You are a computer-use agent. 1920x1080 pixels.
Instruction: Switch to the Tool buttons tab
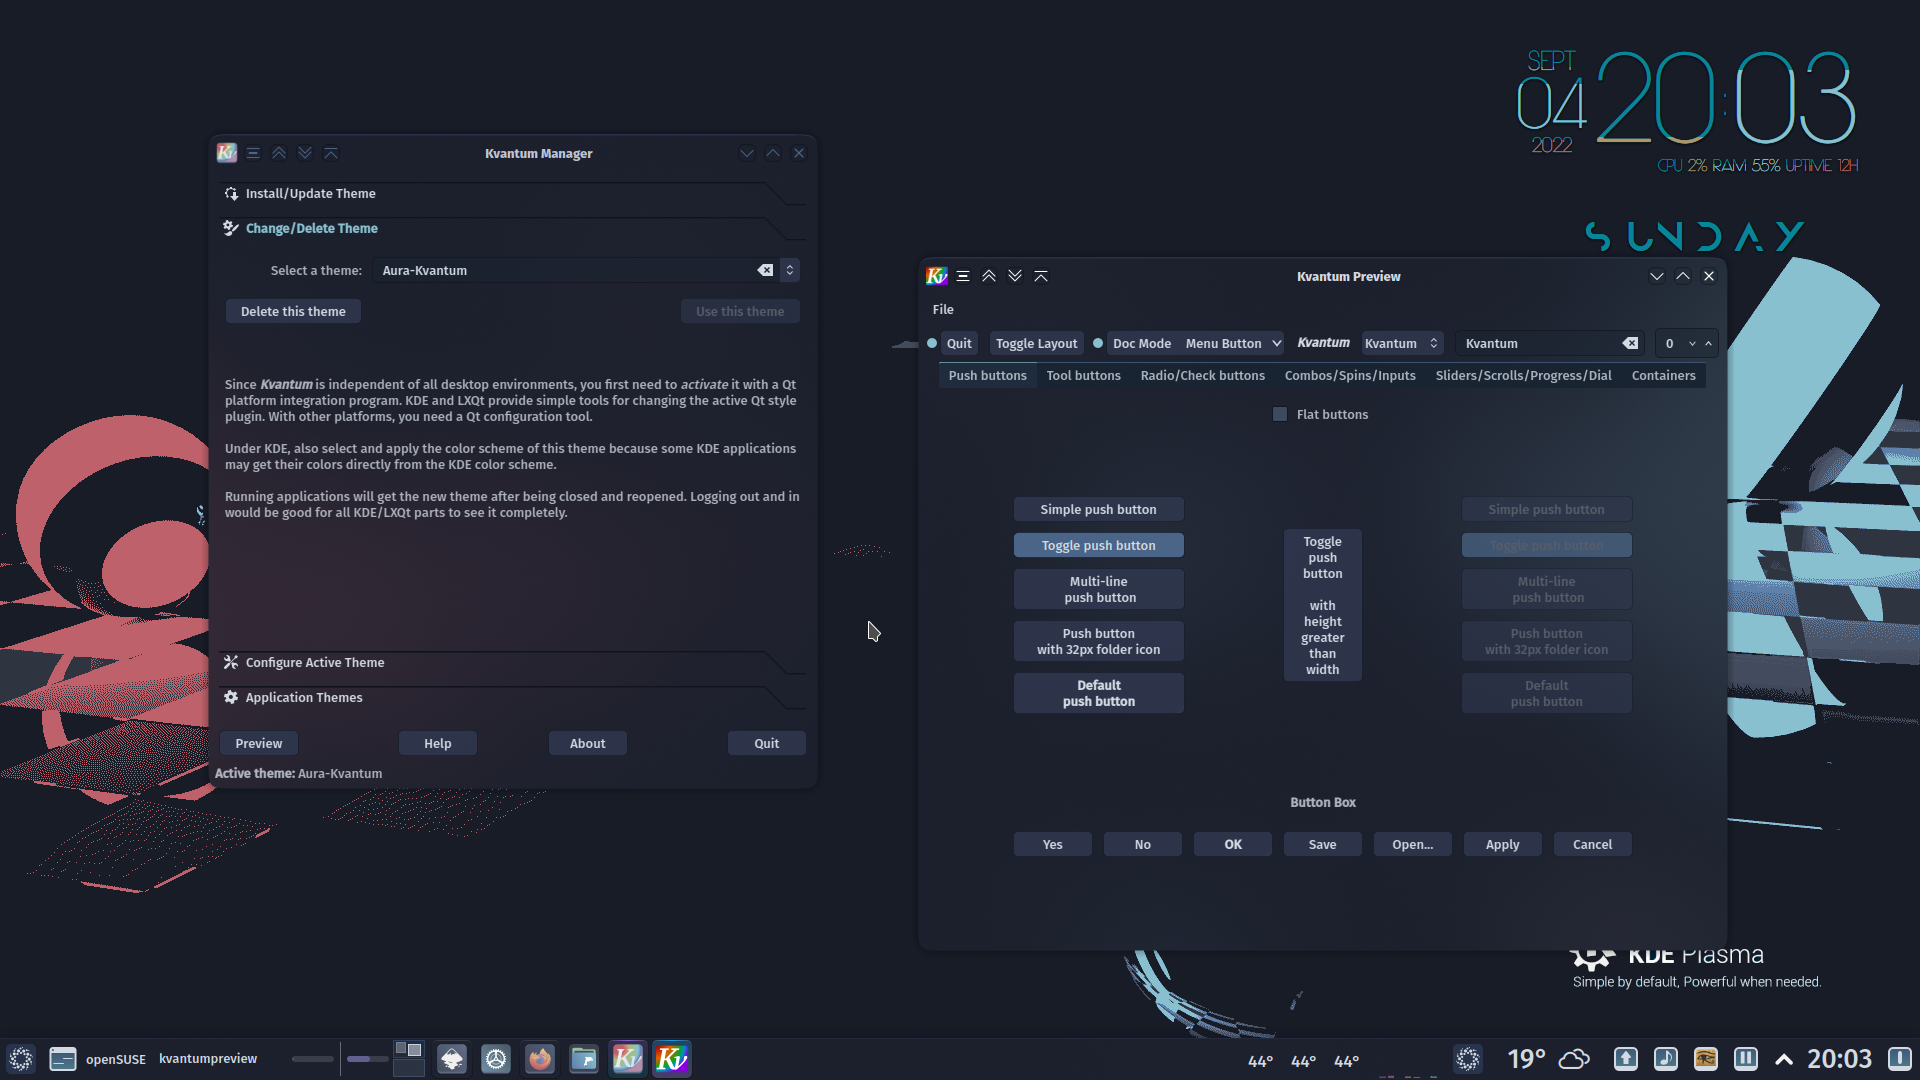(x=1084, y=376)
